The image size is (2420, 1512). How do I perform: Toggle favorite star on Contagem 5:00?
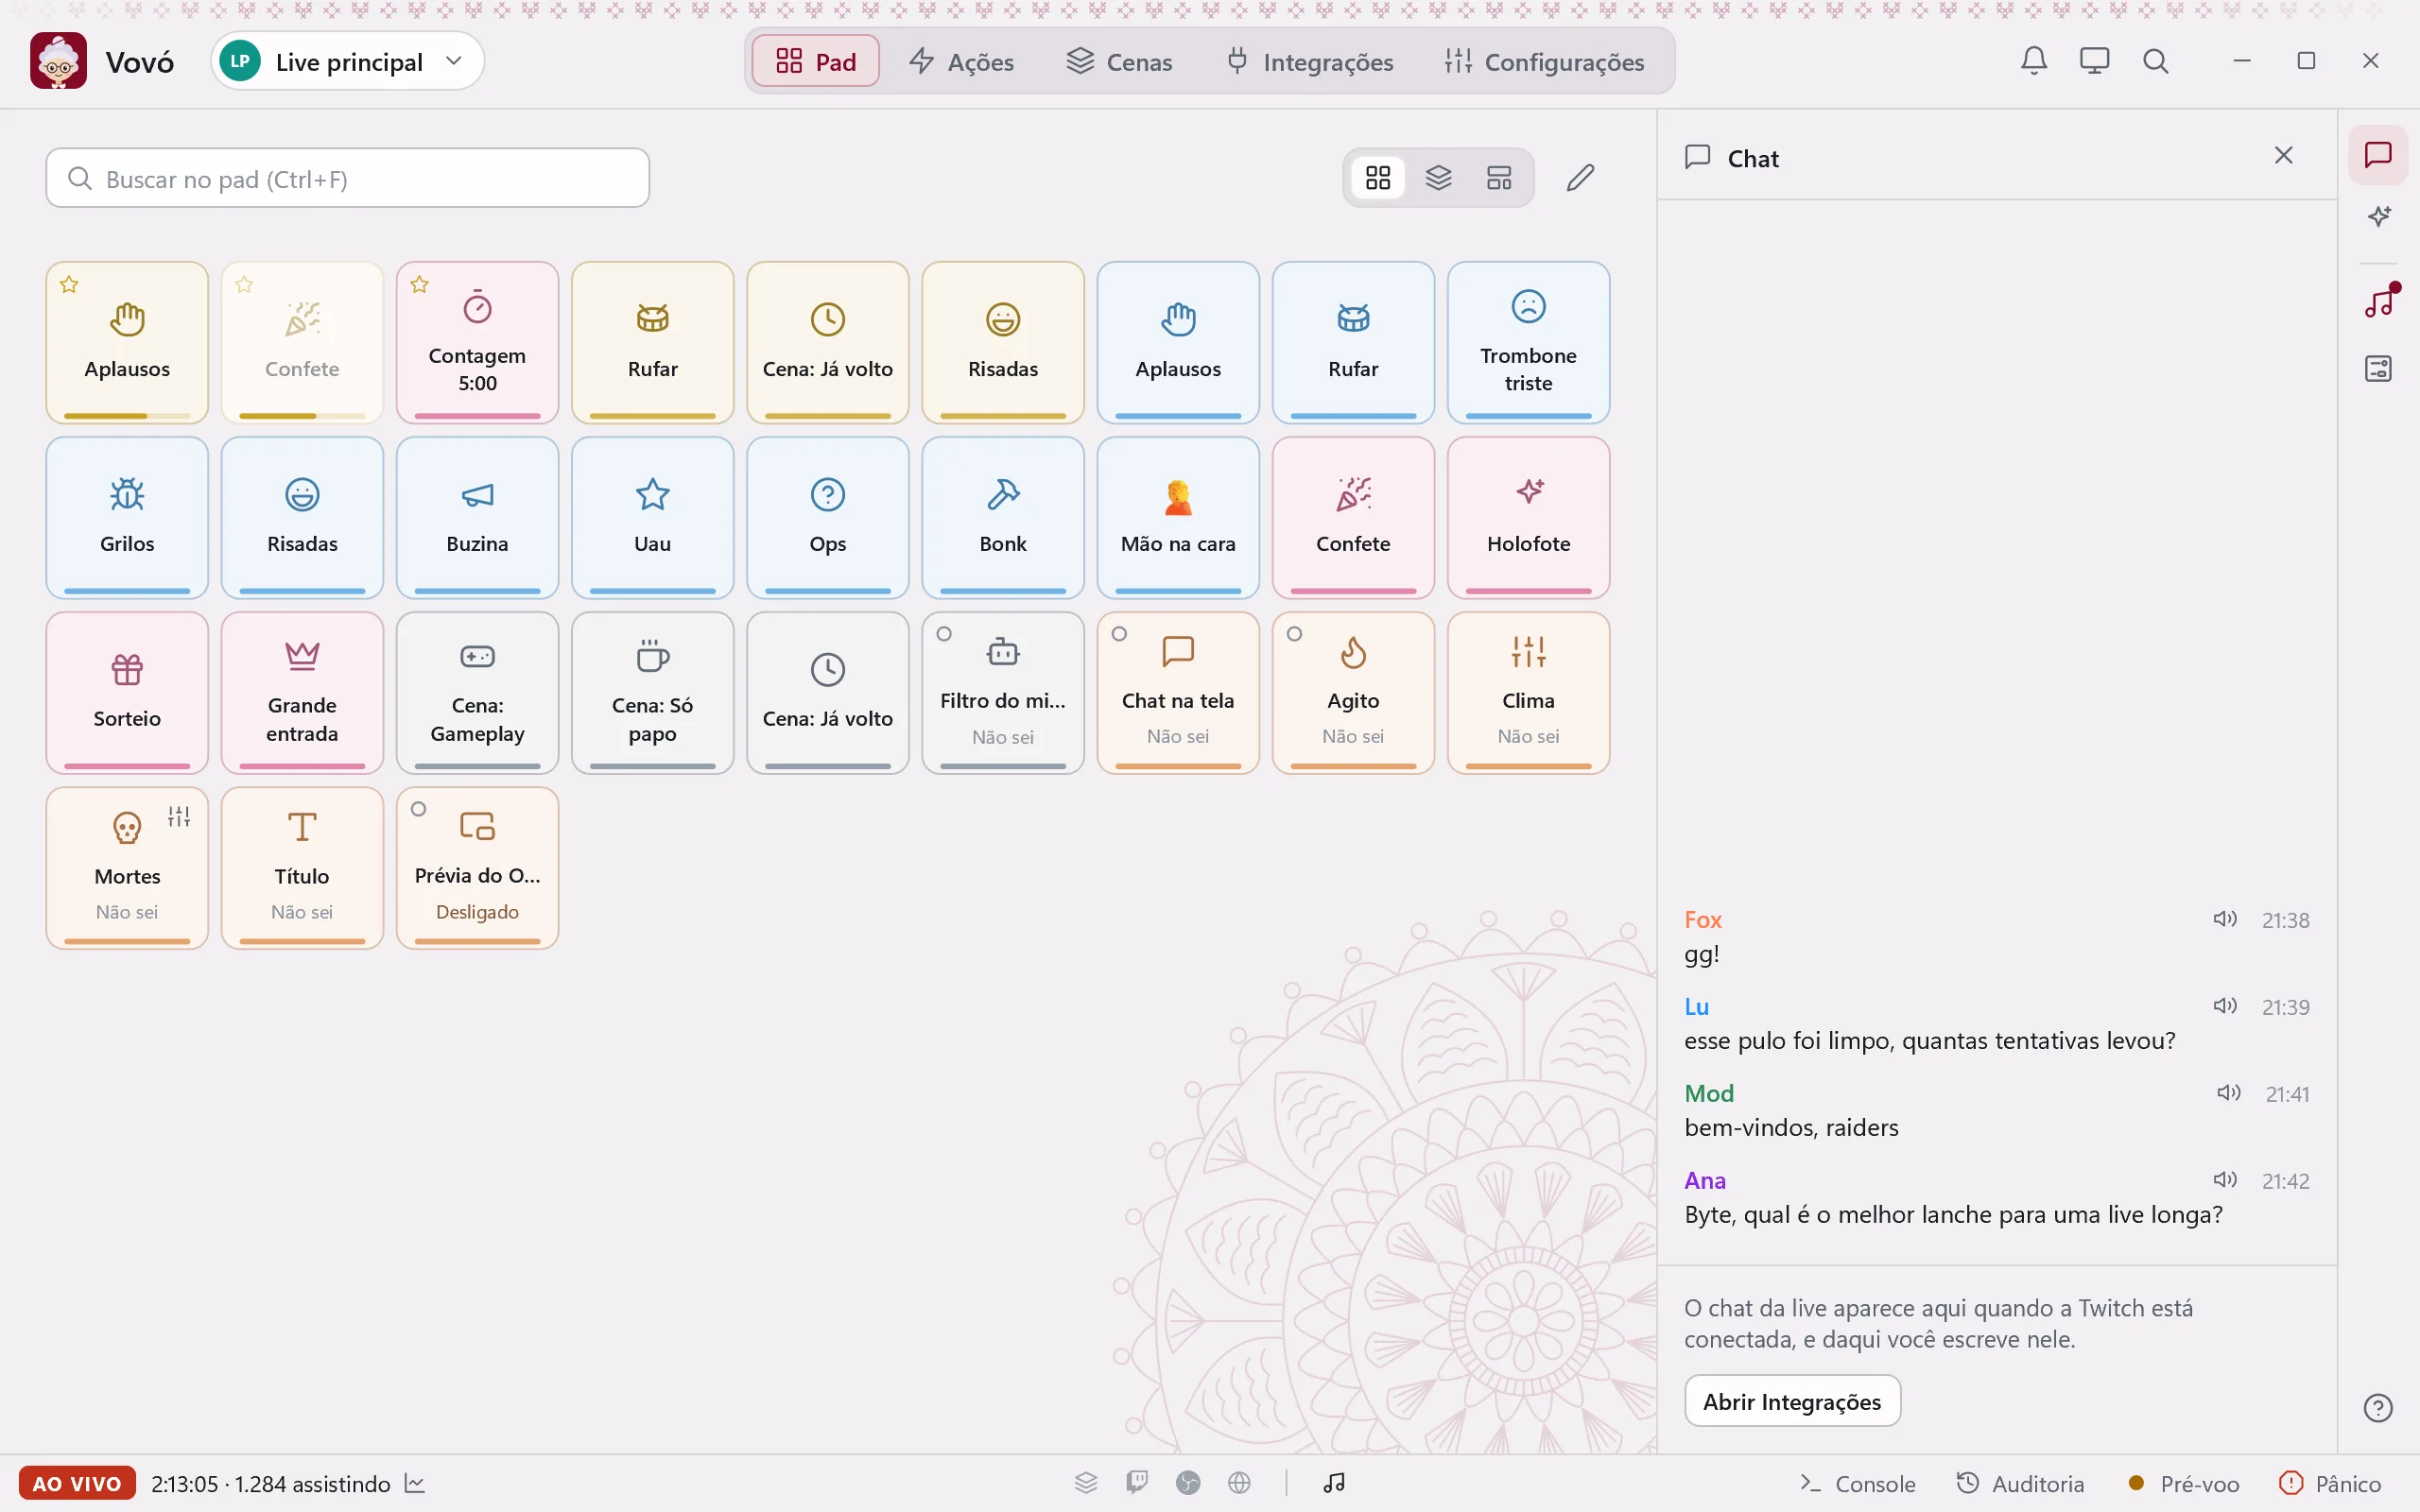[x=420, y=285]
